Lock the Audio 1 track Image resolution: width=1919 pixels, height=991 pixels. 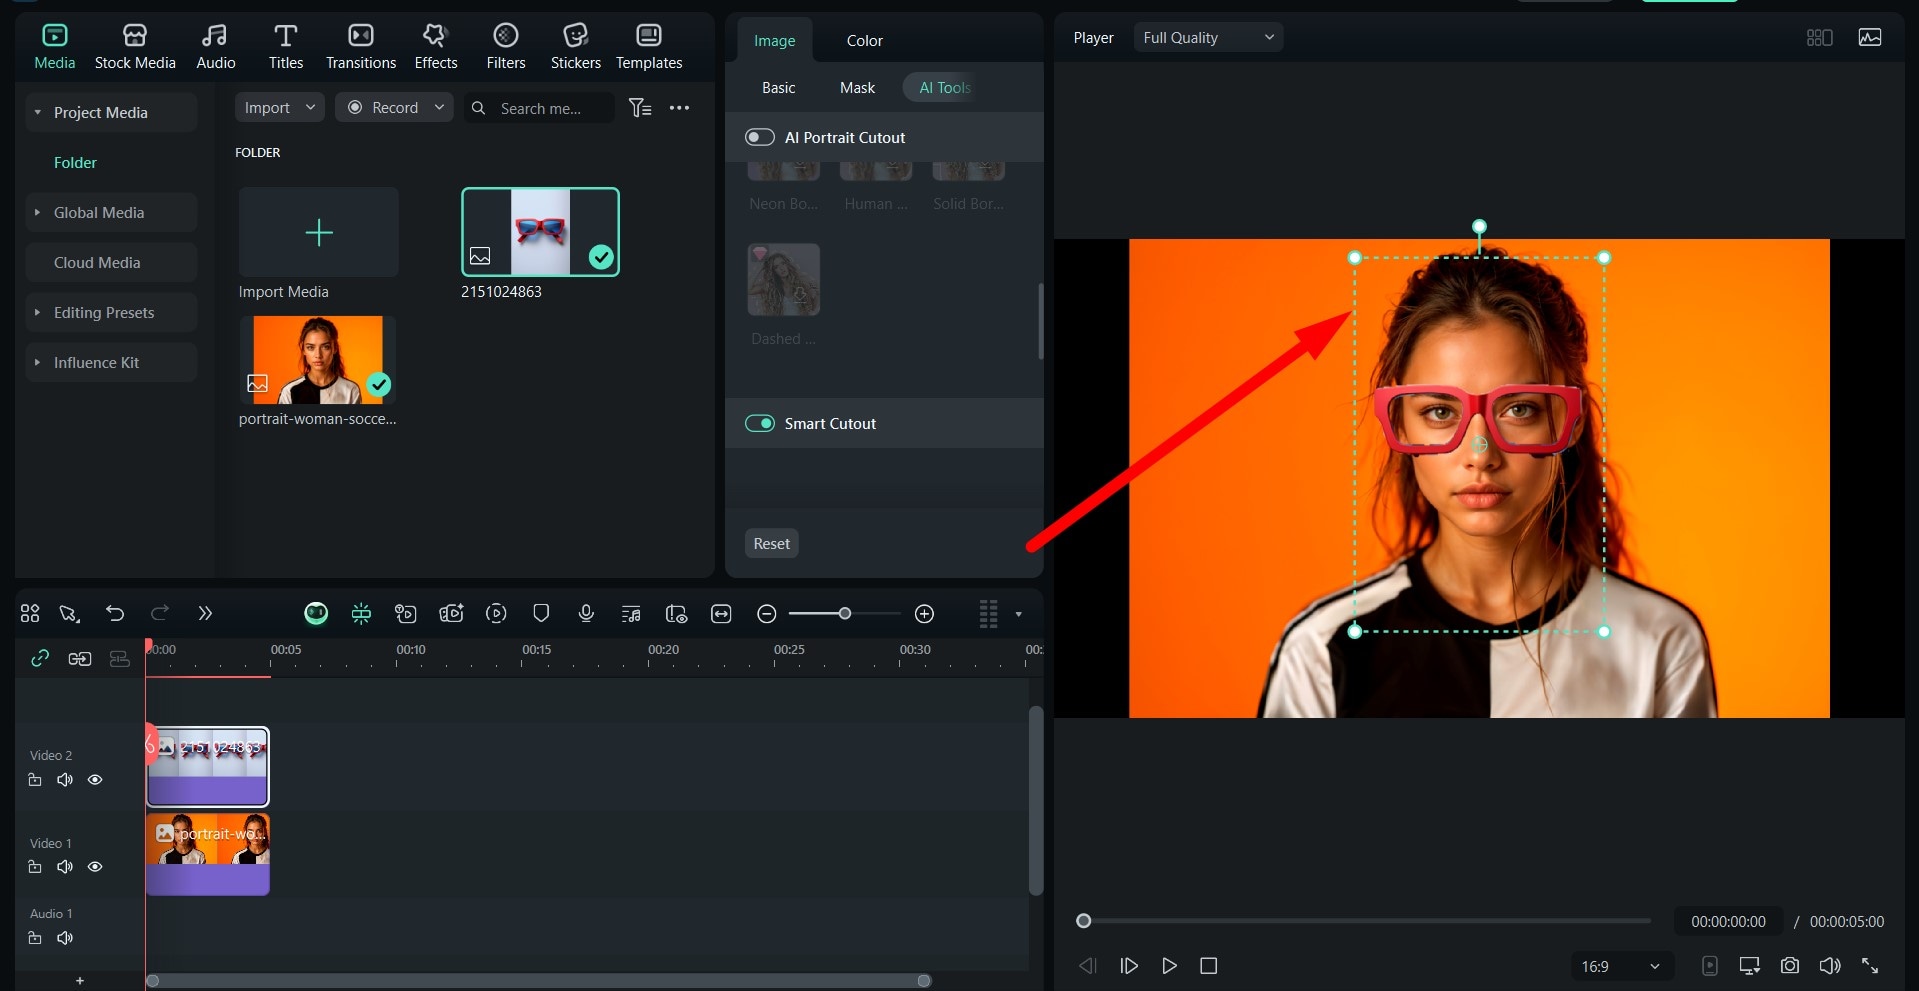coord(35,938)
